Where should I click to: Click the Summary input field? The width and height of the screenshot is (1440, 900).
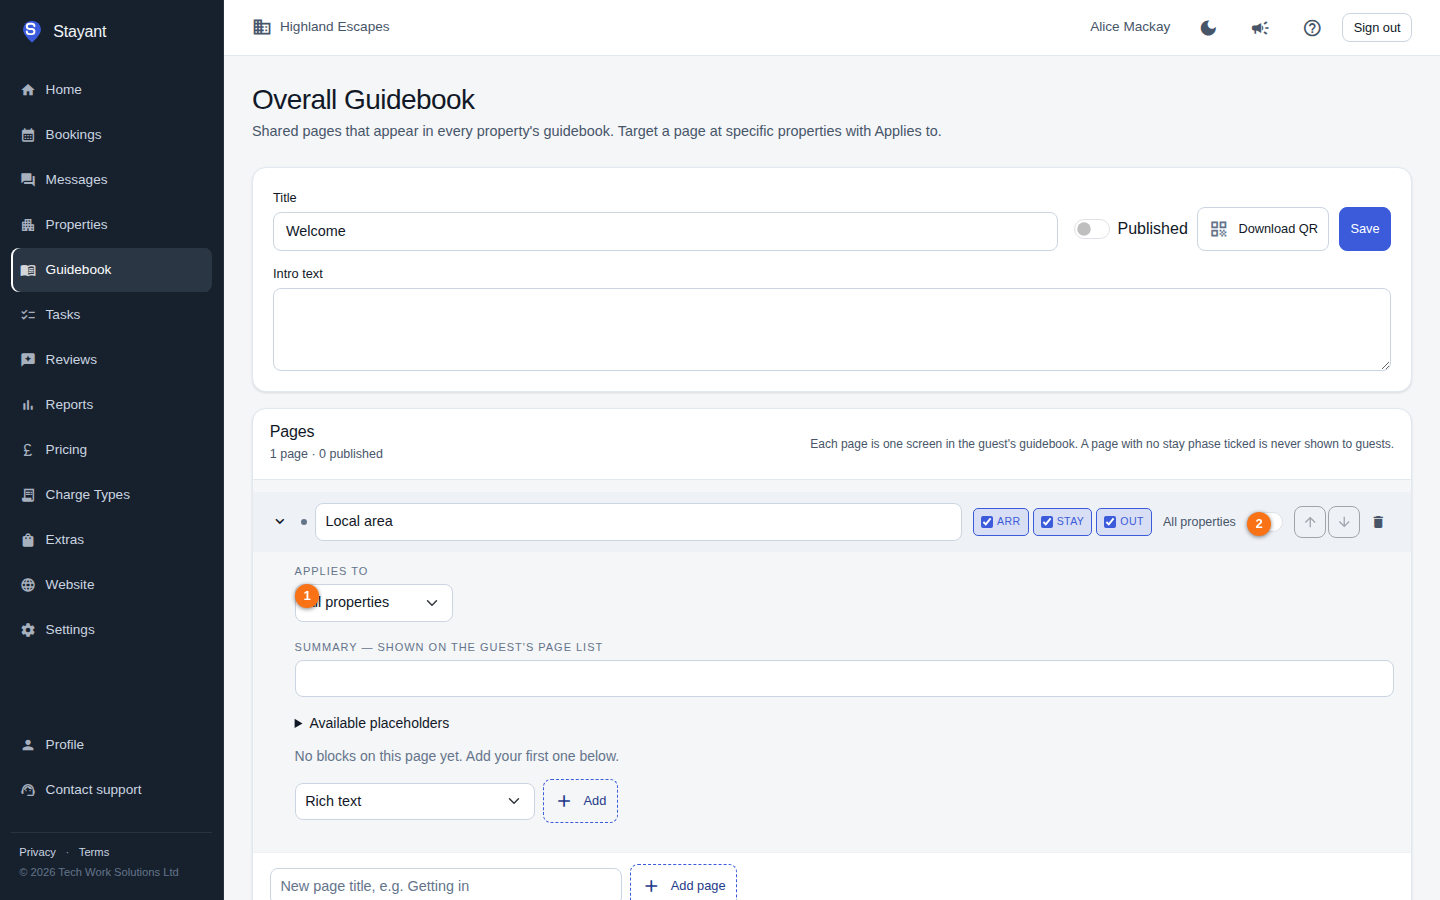click(844, 679)
